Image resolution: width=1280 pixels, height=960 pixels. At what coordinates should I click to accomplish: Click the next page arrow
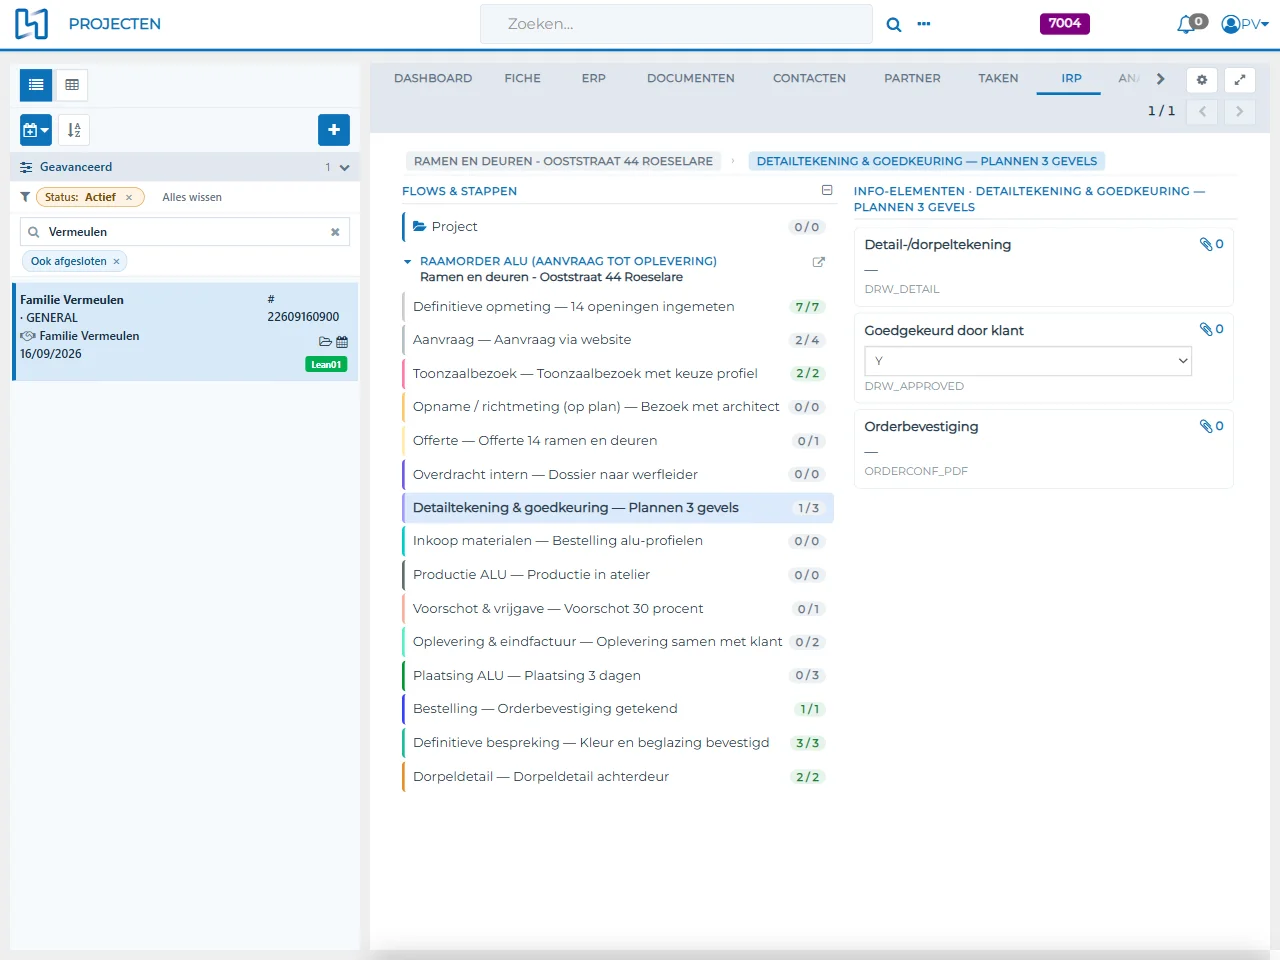click(x=1239, y=112)
